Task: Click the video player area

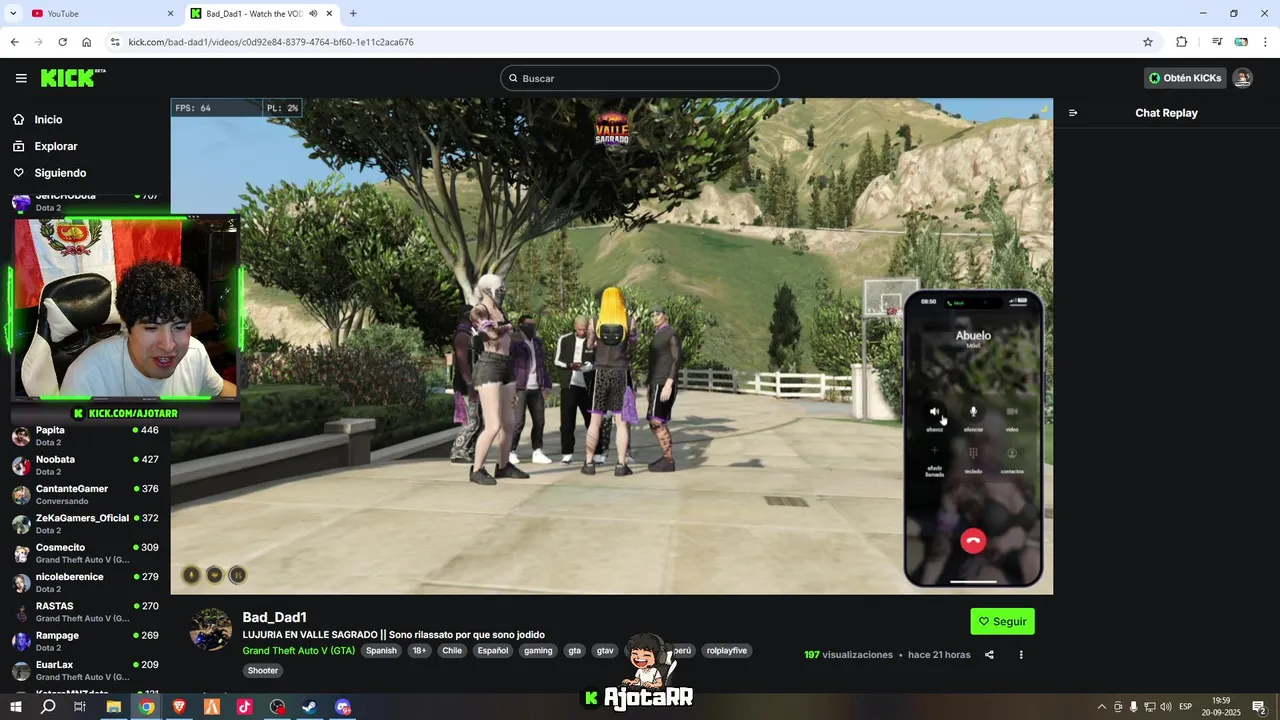Action: click(611, 346)
